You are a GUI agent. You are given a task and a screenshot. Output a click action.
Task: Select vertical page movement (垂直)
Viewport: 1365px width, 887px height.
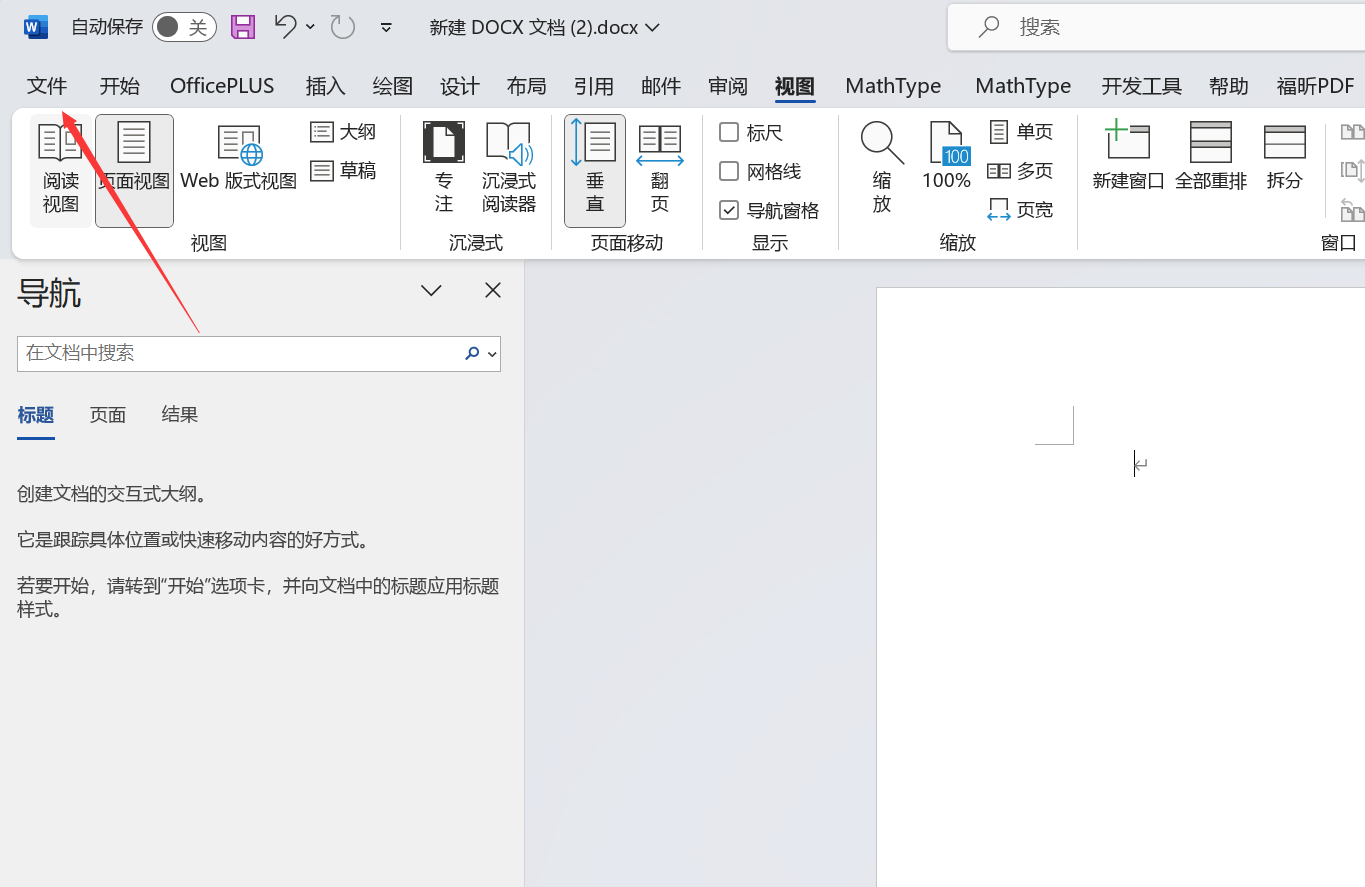point(595,170)
